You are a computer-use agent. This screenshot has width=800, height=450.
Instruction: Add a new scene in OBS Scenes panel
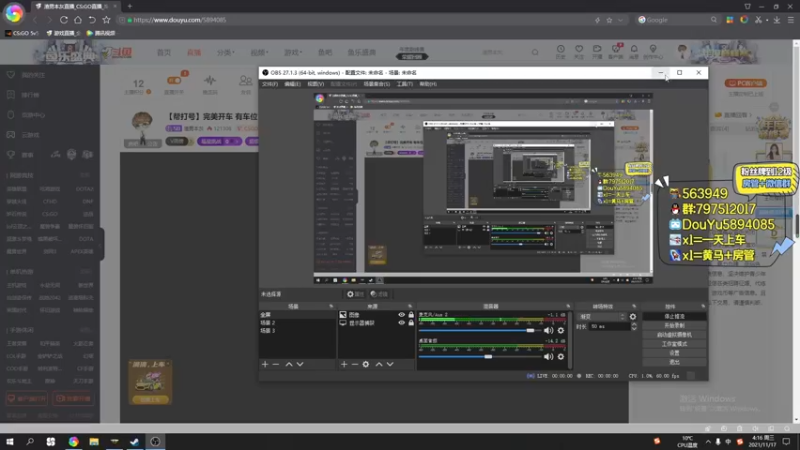pos(265,364)
